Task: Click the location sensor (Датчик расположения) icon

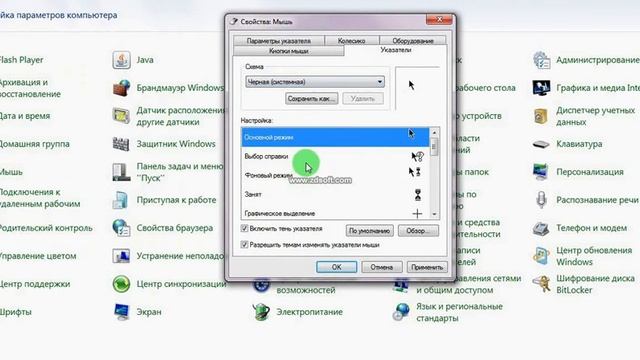Action: coord(121,116)
